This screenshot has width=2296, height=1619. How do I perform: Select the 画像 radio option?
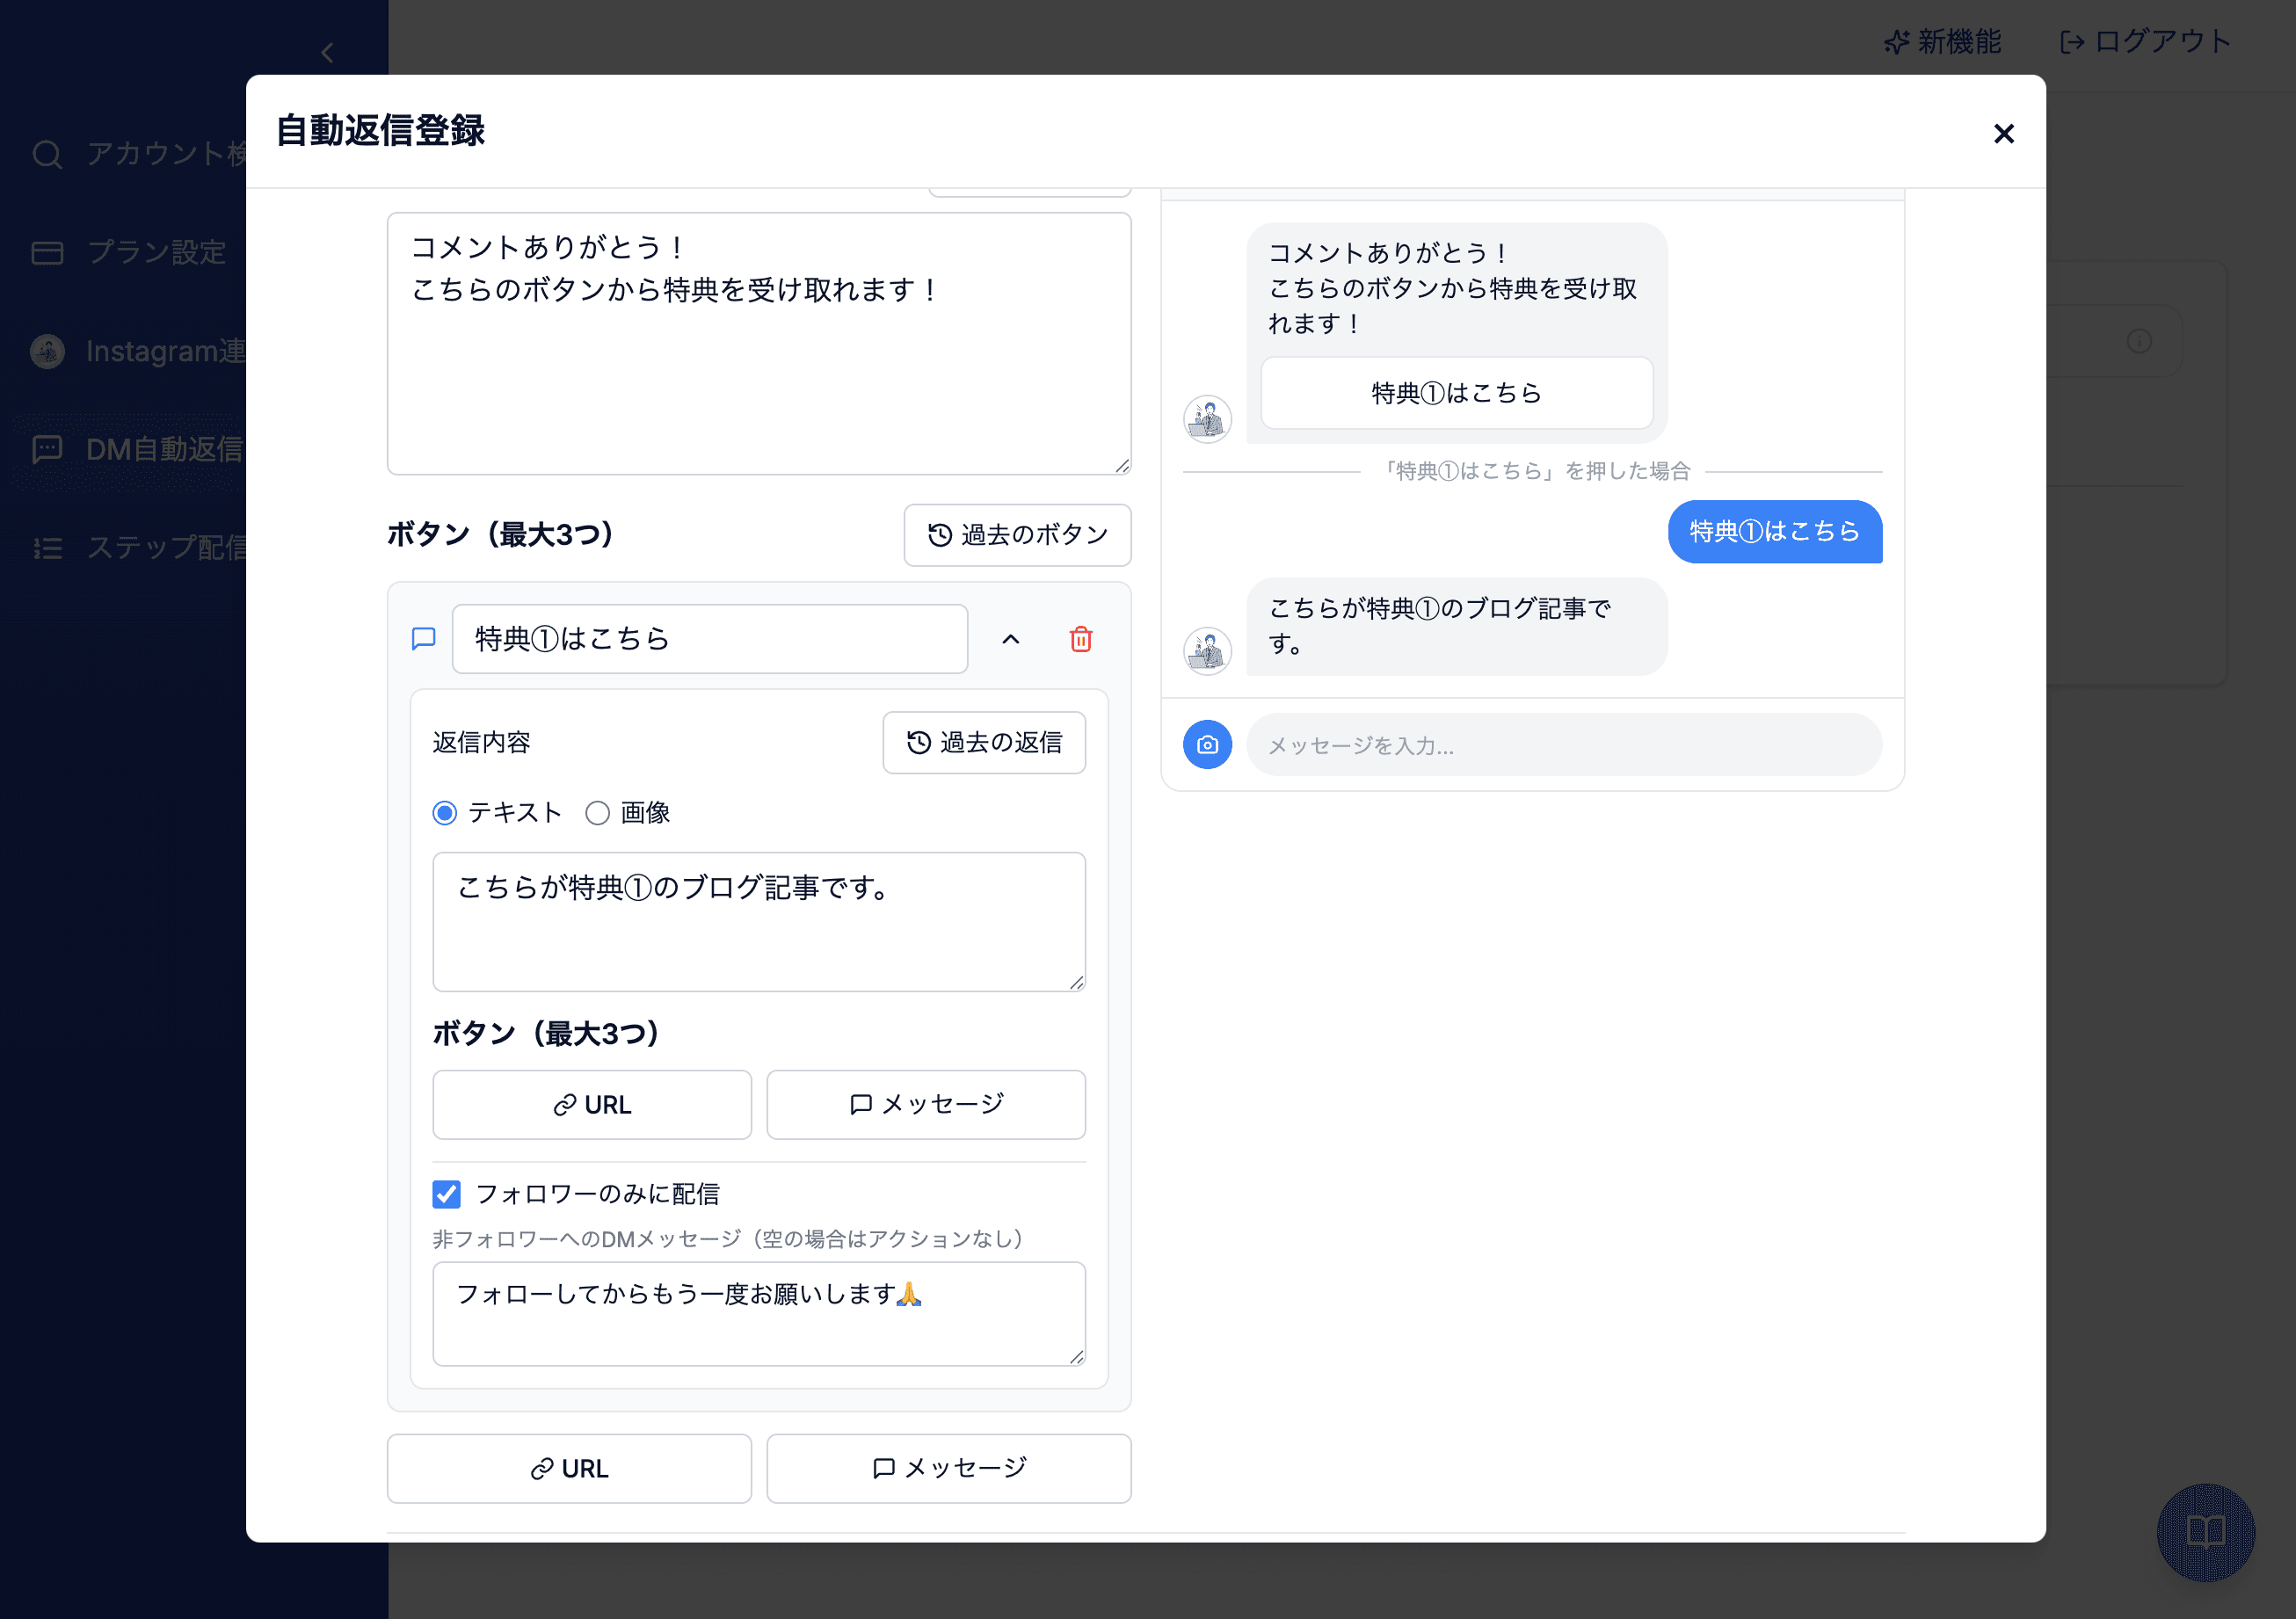click(x=597, y=813)
